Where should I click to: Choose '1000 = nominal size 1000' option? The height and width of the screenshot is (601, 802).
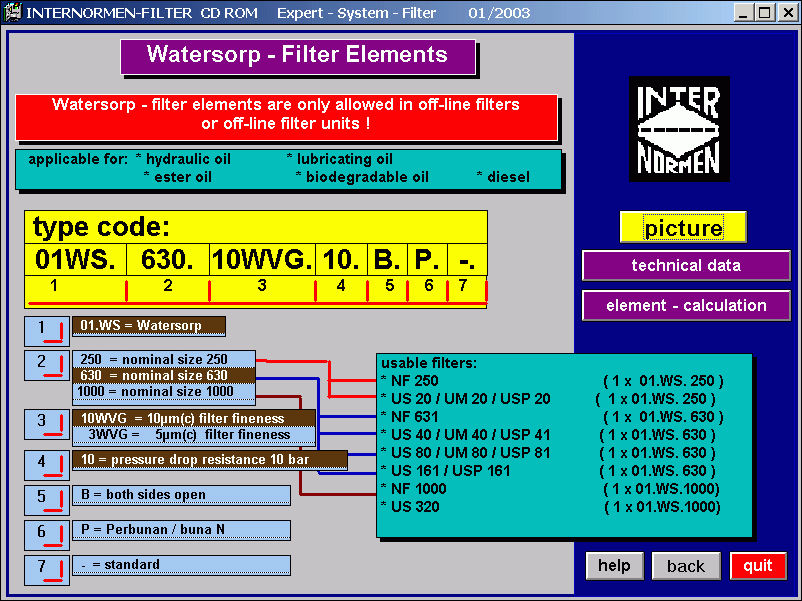coord(164,392)
